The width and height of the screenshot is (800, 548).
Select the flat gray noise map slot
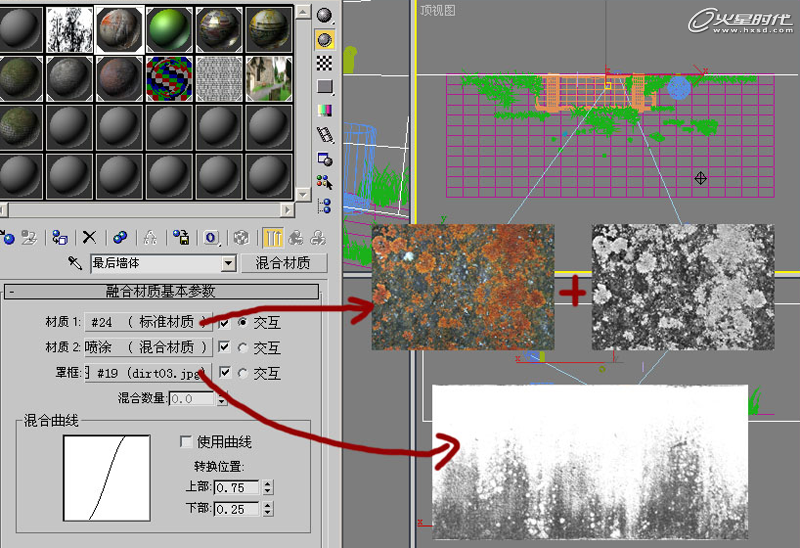220,79
